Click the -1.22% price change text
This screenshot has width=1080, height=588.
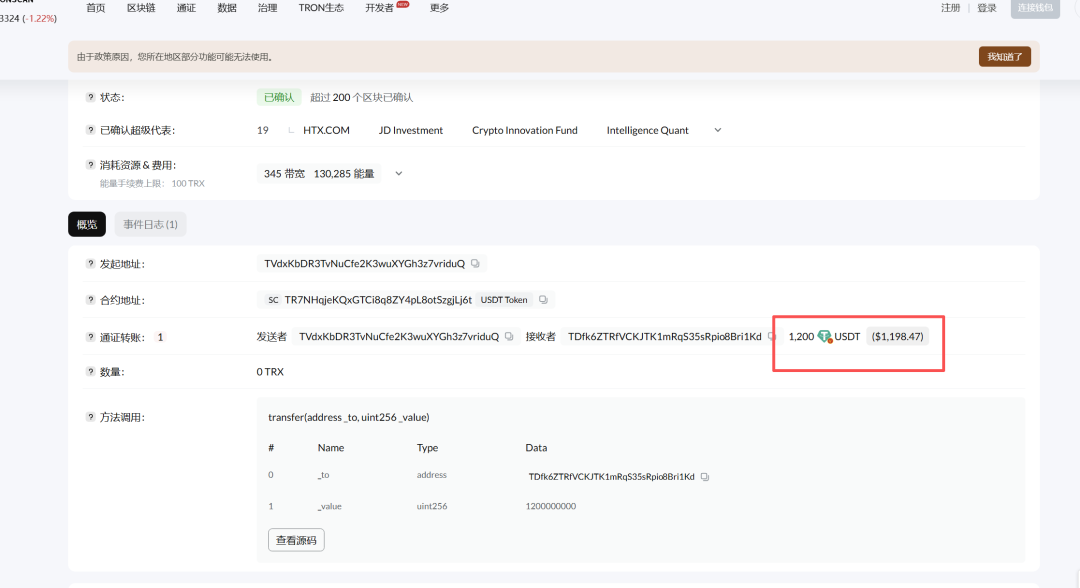click(x=39, y=19)
